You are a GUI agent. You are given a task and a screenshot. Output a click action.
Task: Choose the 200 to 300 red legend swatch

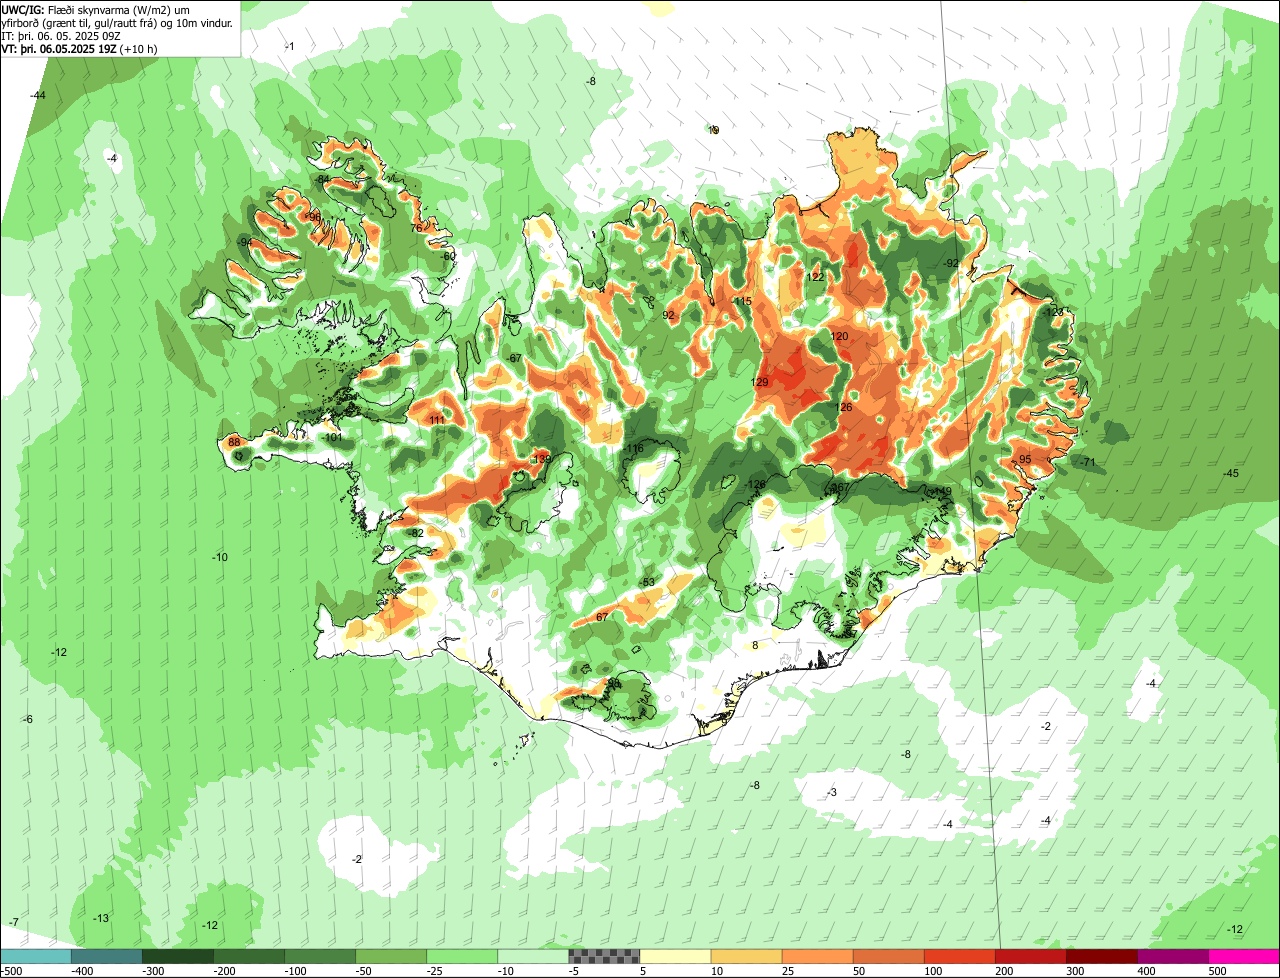(1030, 957)
